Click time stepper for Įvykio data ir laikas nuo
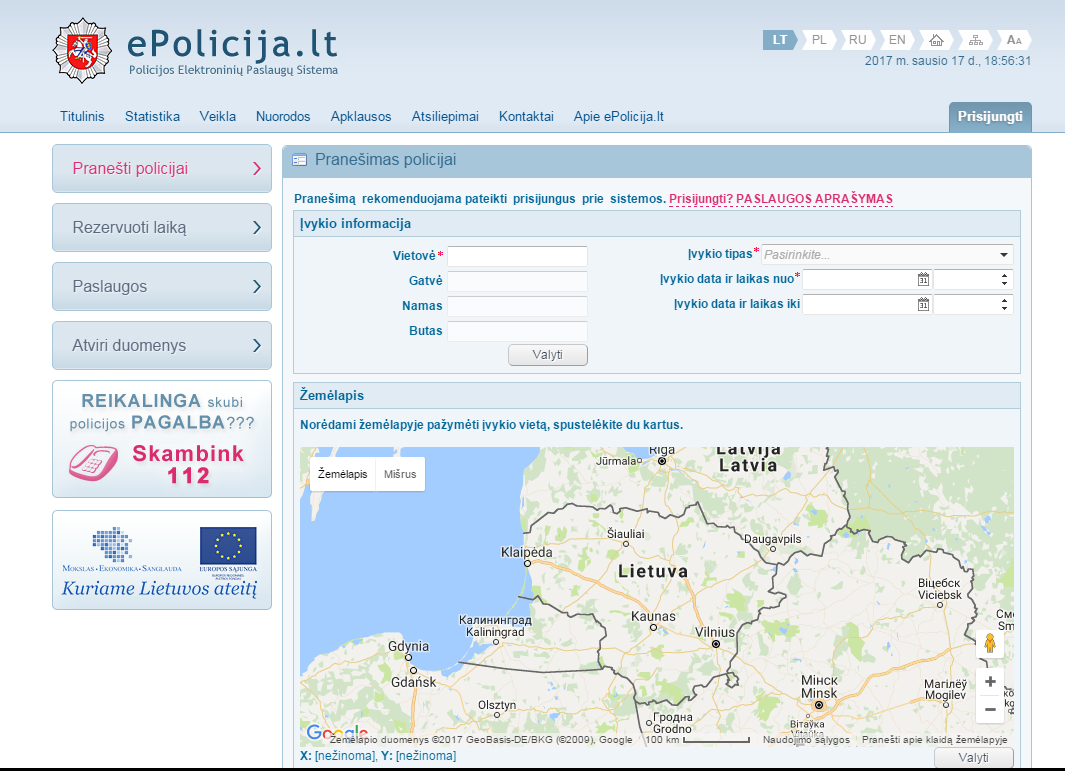The width and height of the screenshot is (1065, 771). pos(1004,279)
